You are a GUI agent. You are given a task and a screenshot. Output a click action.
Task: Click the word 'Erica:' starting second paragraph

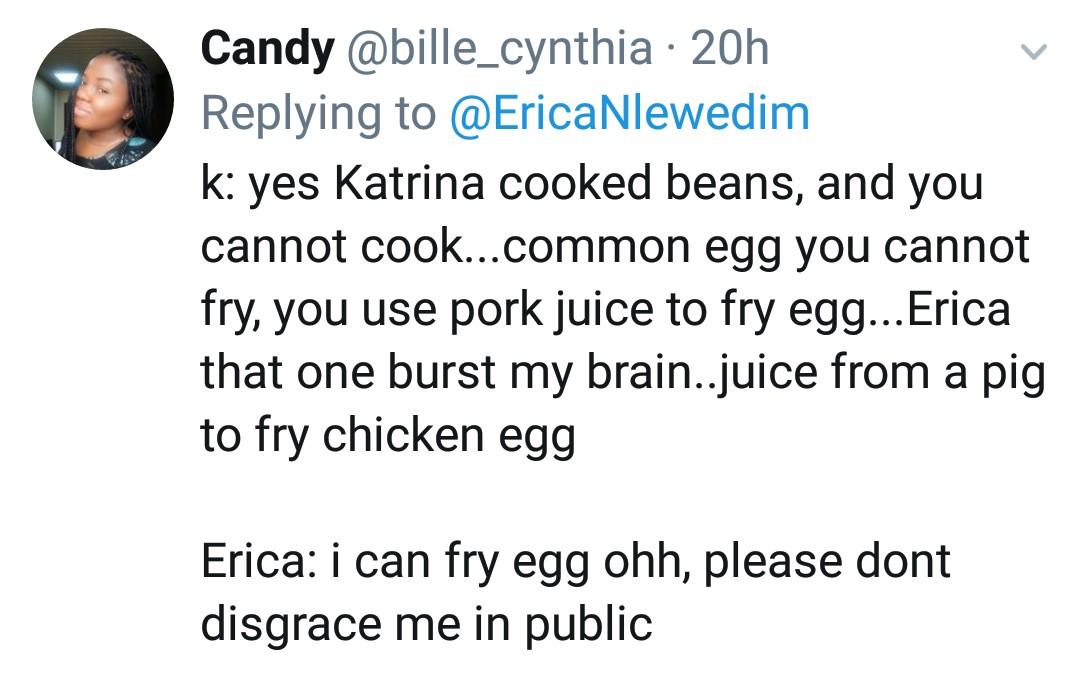click(x=258, y=562)
